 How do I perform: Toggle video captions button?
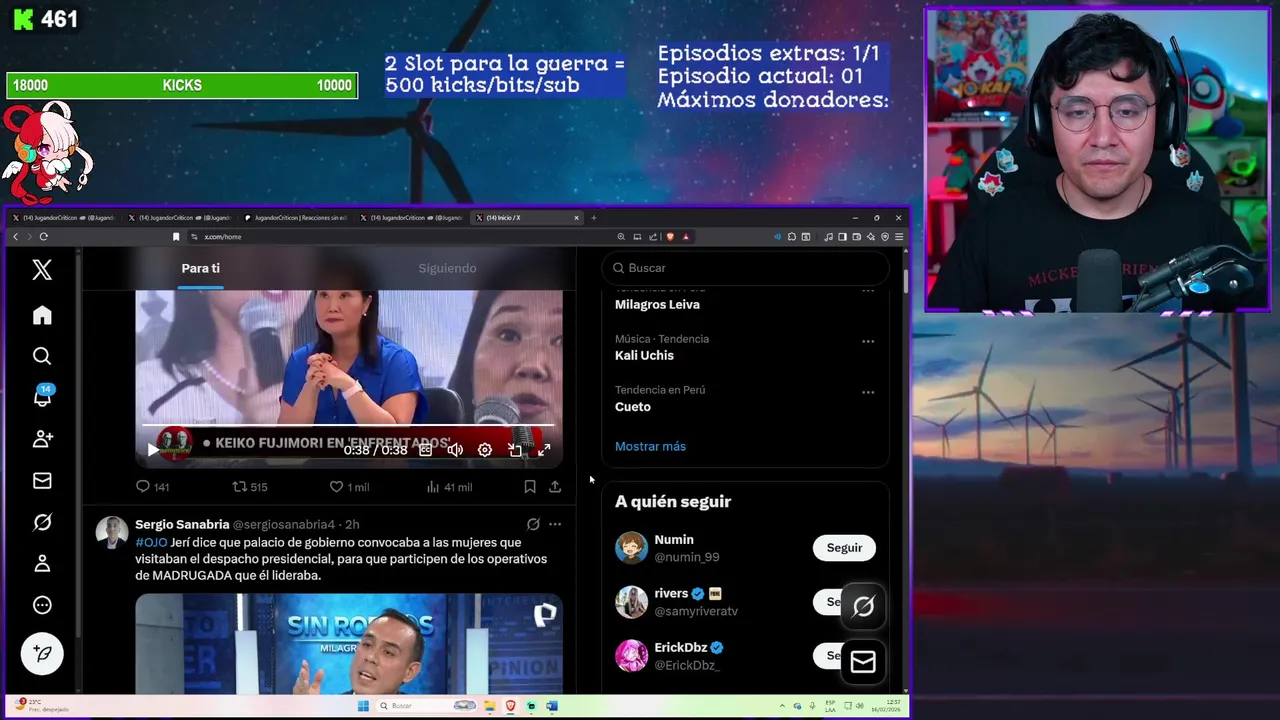click(426, 450)
